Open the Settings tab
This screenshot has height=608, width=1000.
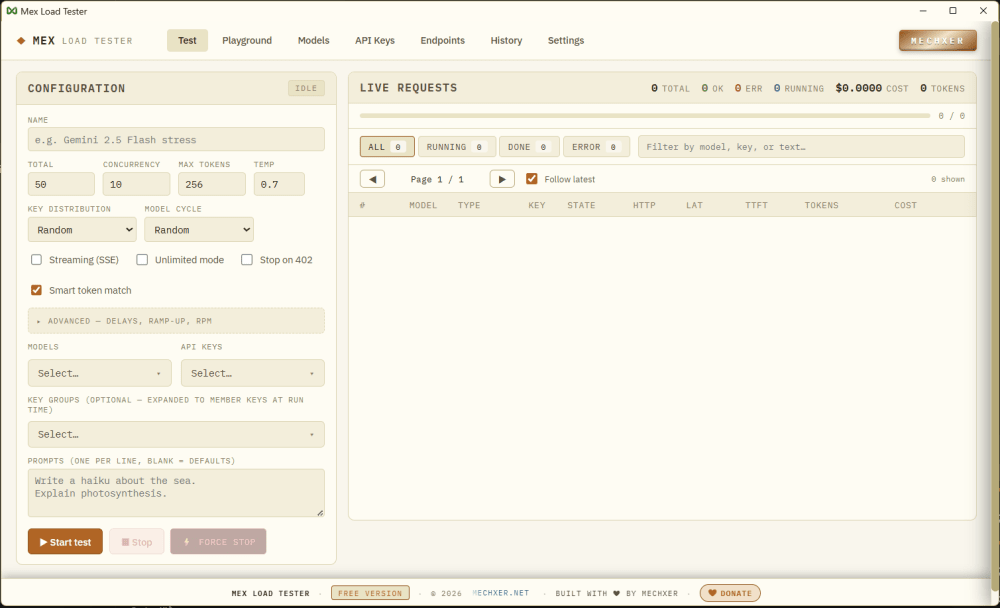pos(566,40)
